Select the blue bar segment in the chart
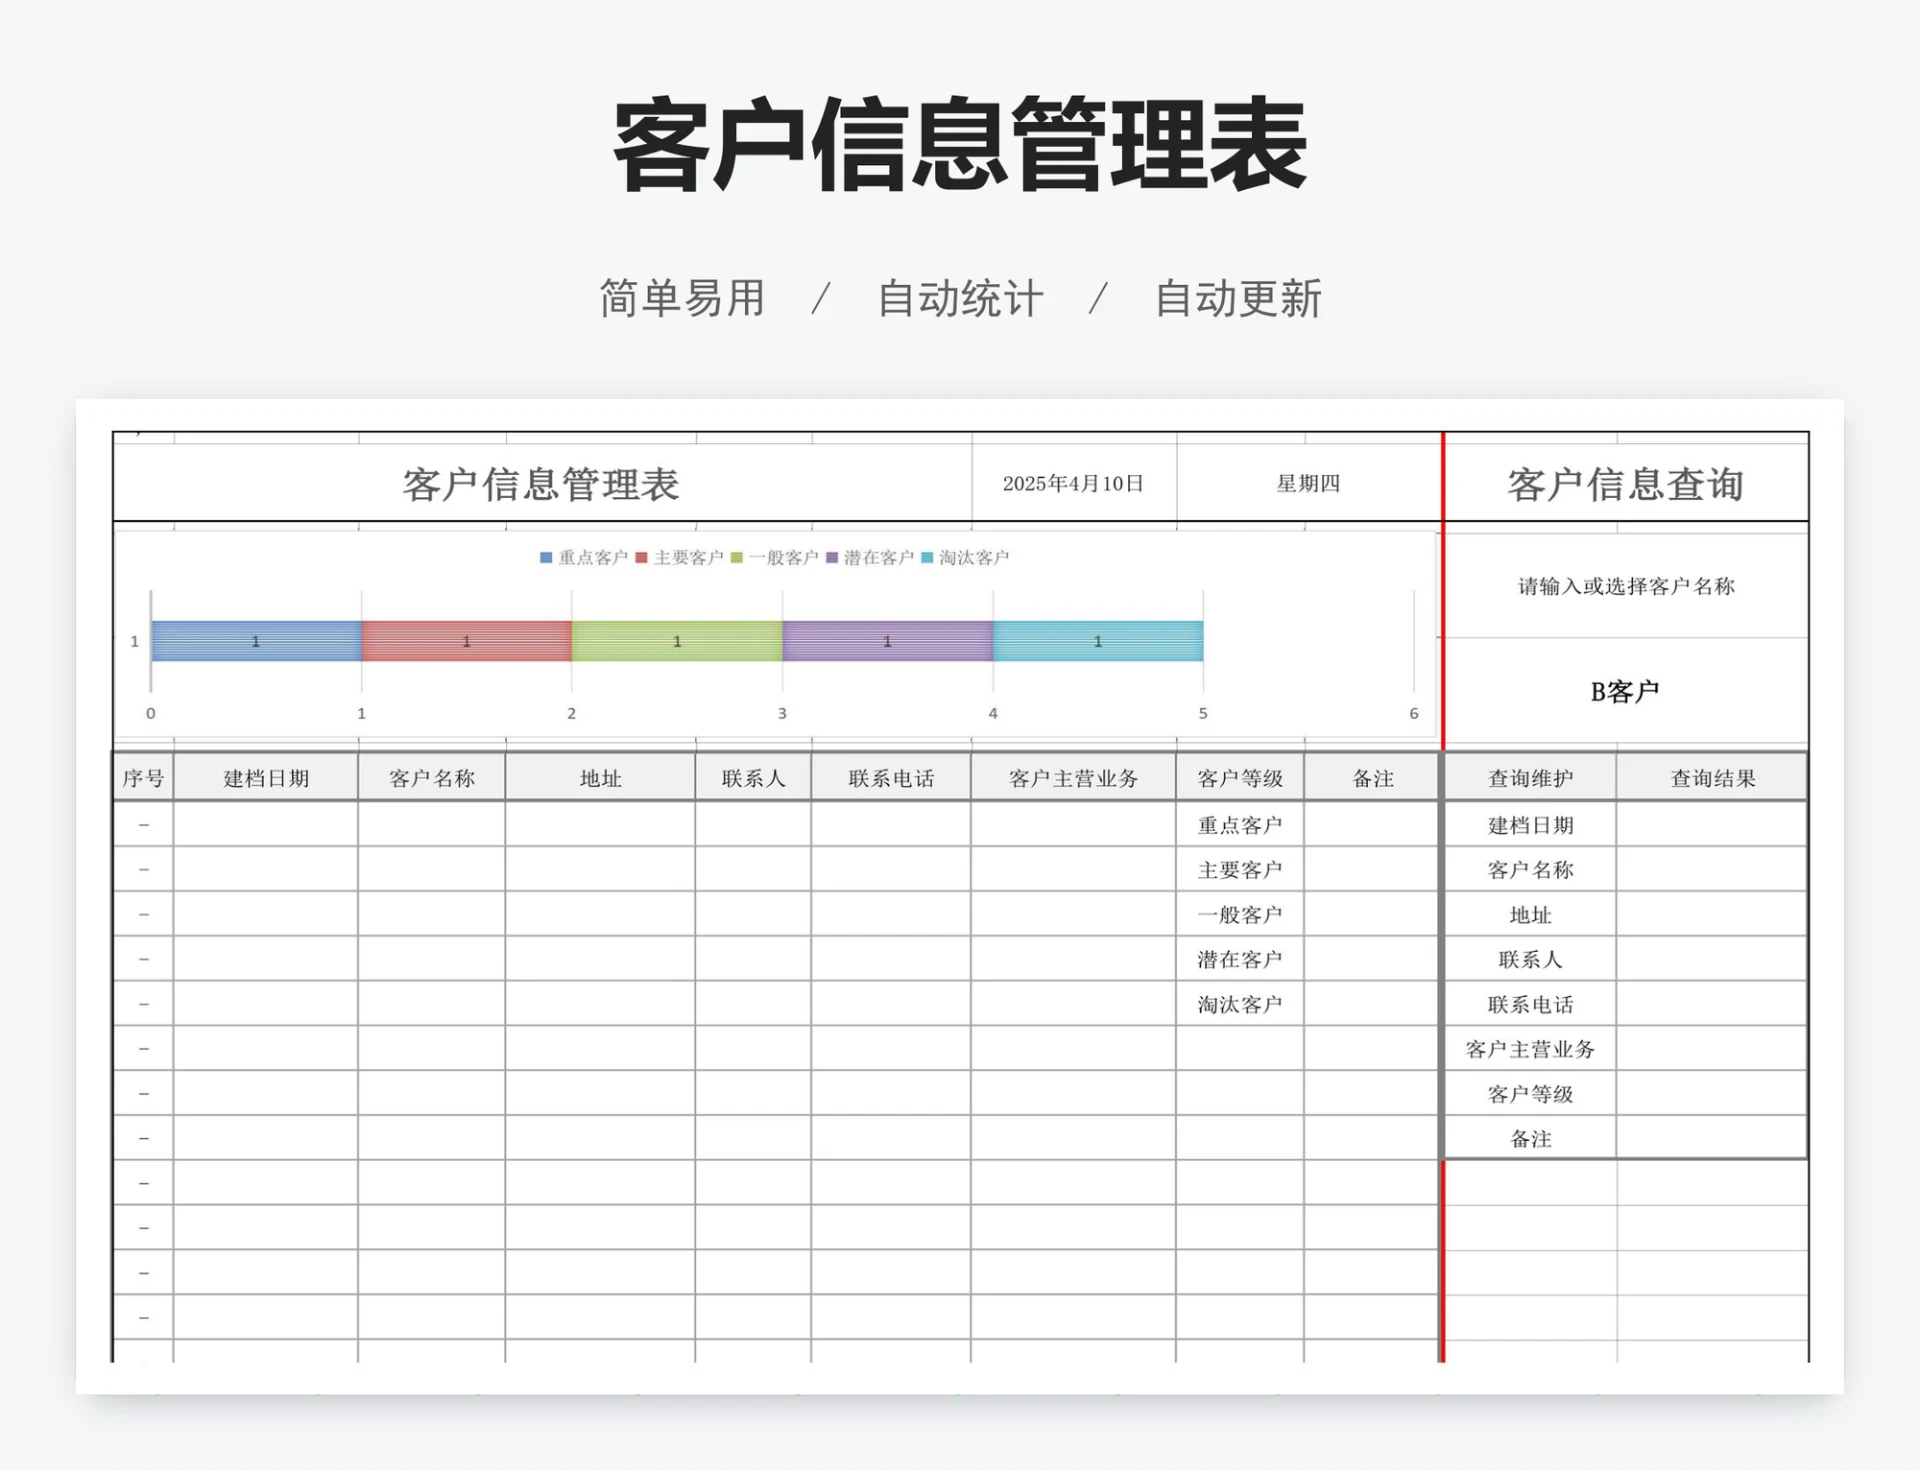The image size is (1920, 1471). 255,641
